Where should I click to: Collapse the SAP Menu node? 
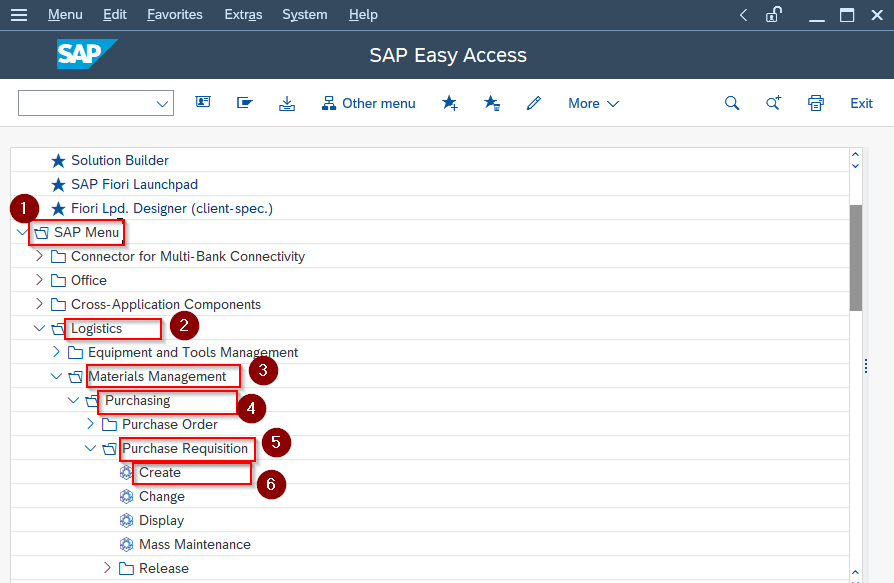[22, 232]
